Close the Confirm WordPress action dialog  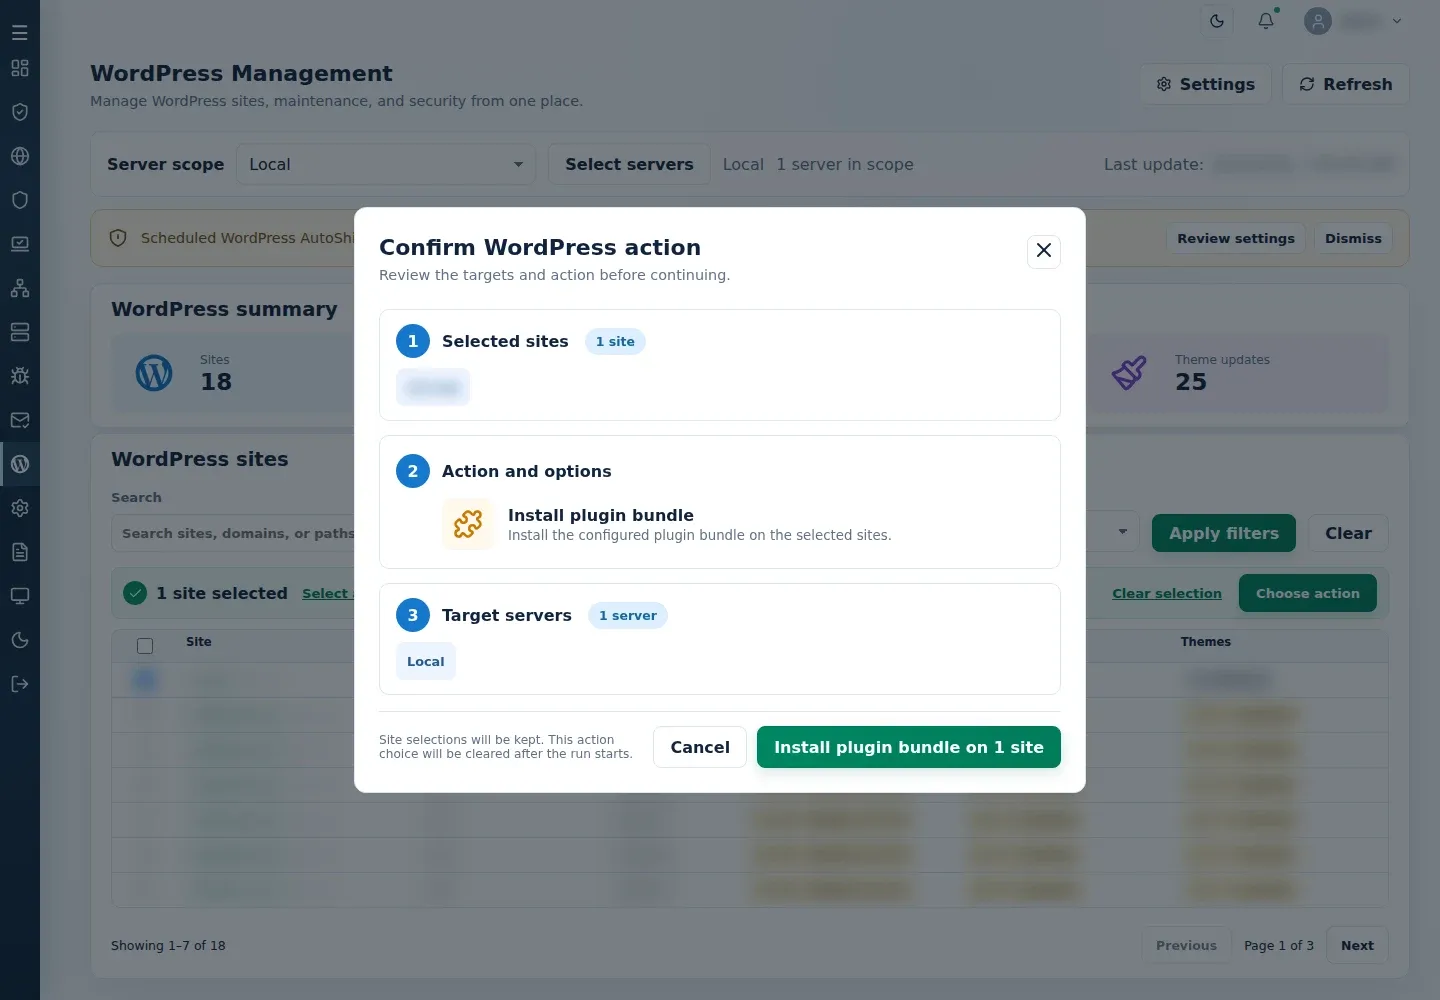point(1044,251)
